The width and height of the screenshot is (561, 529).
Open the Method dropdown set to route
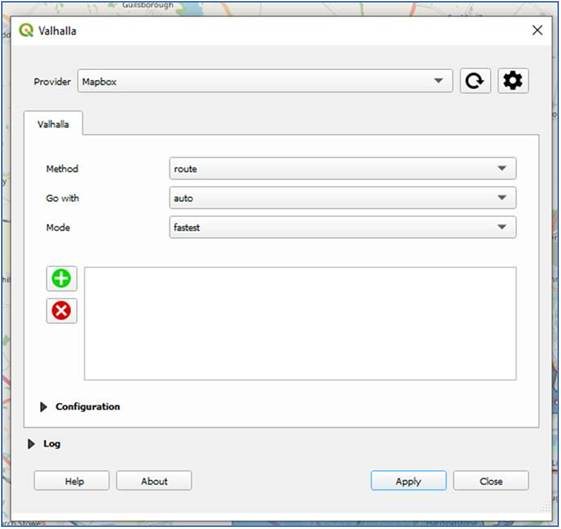[x=342, y=168]
